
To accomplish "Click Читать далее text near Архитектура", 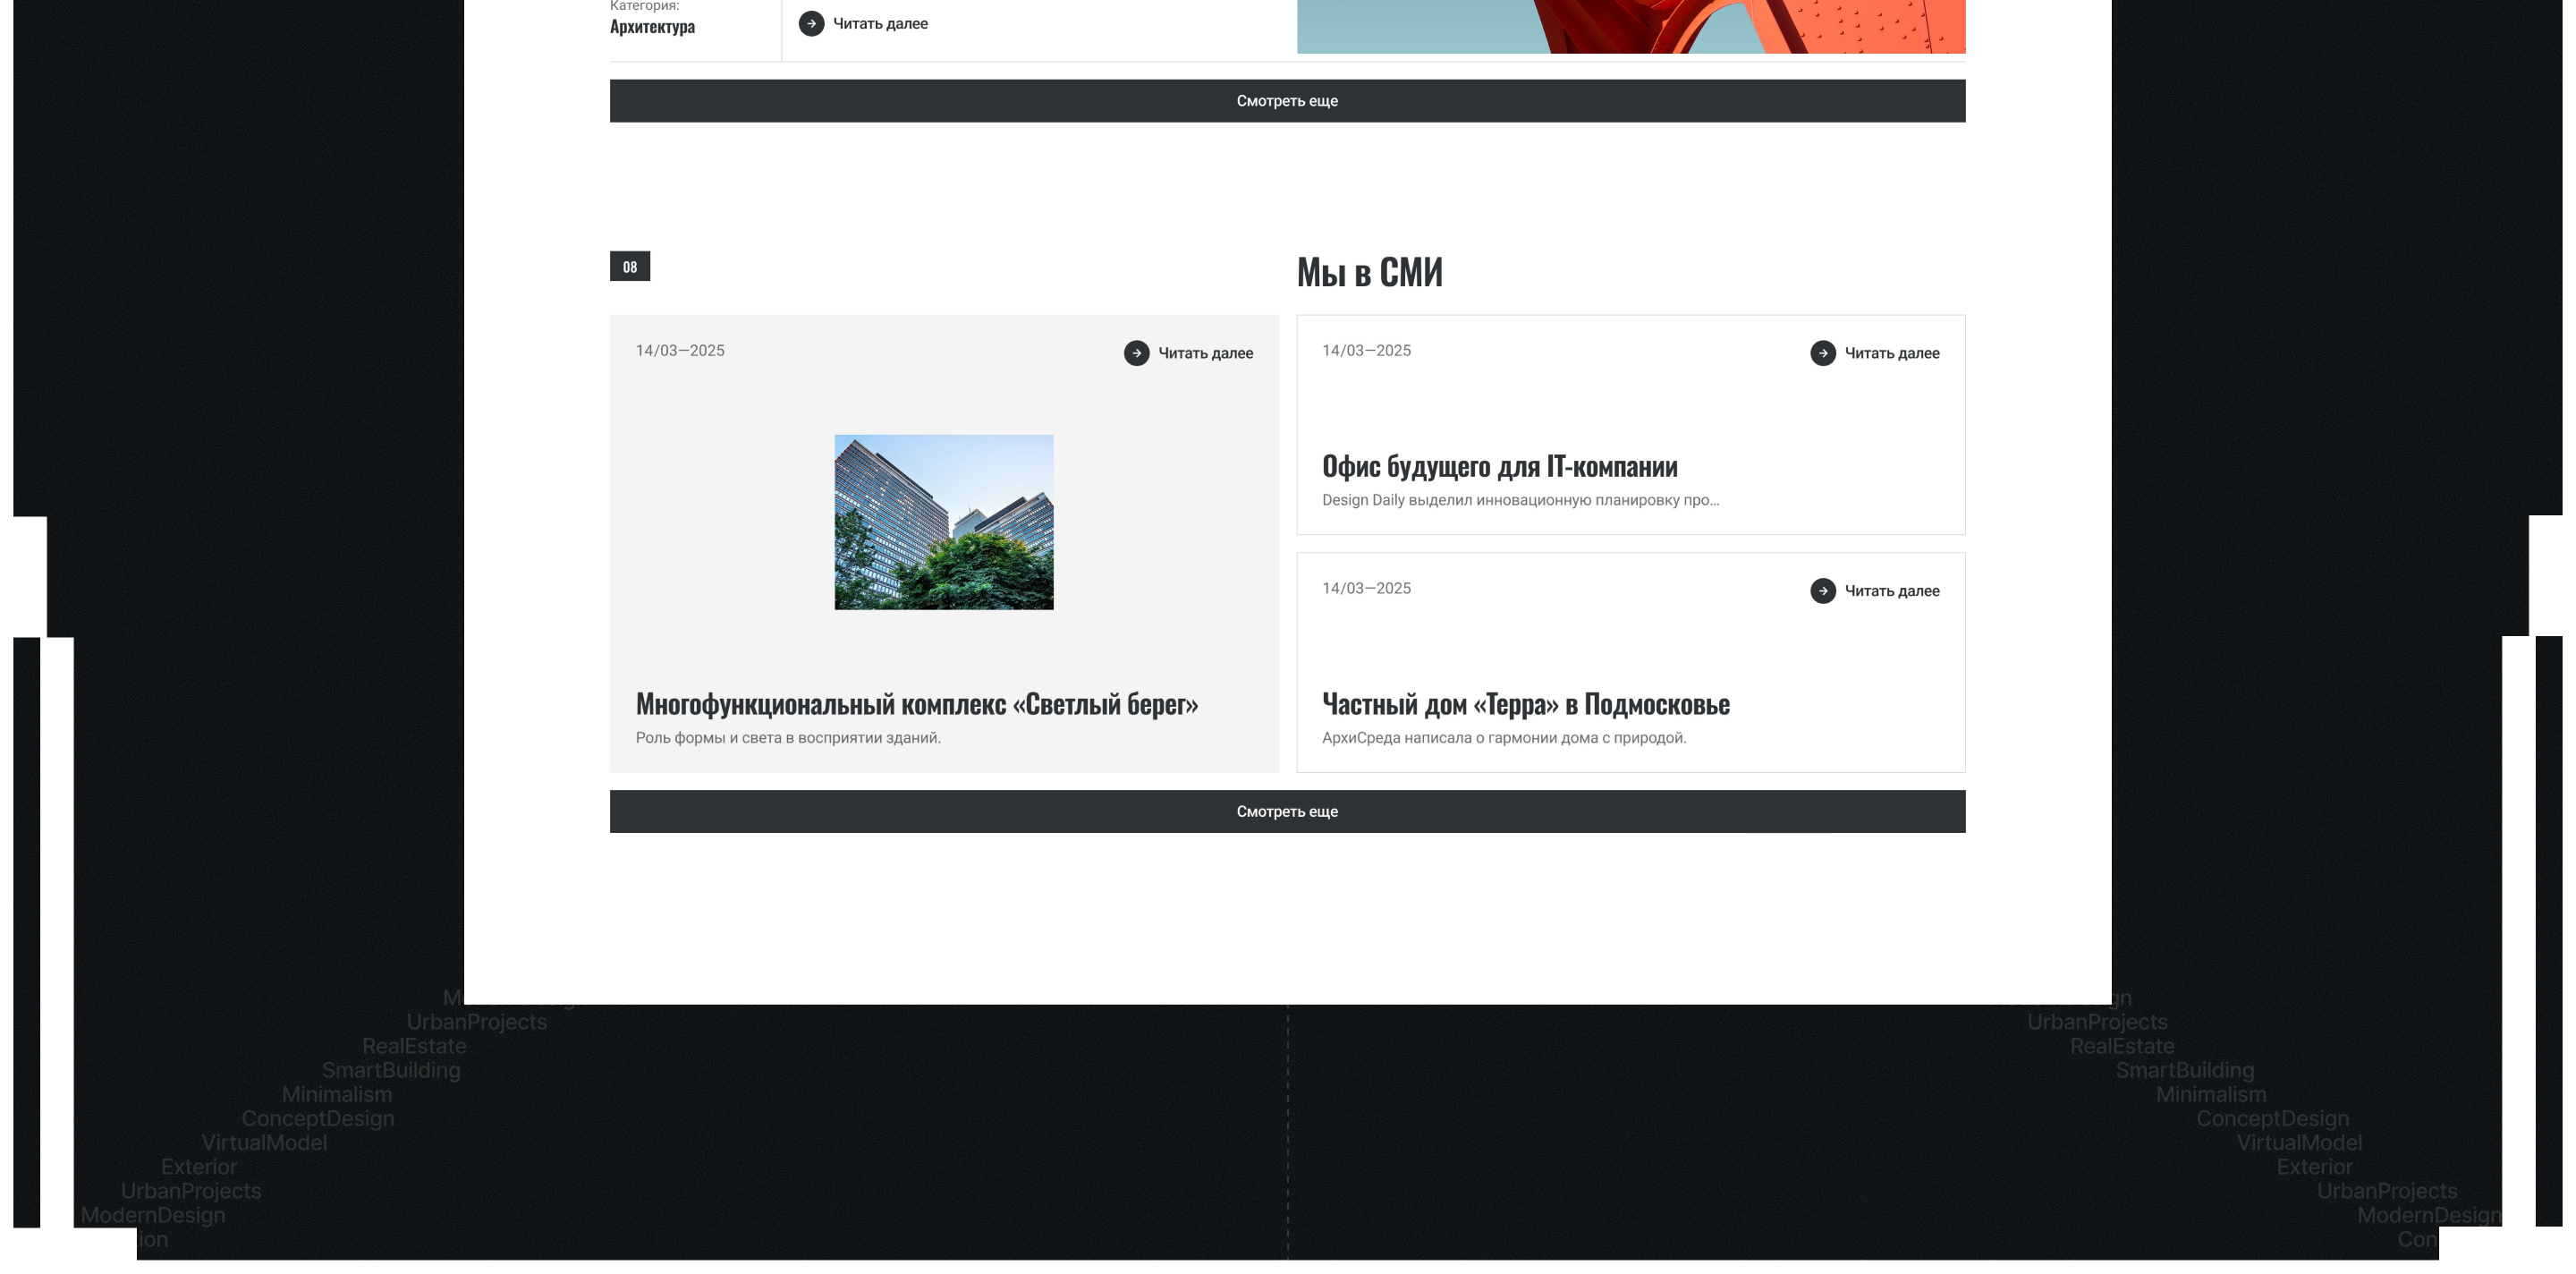I will tap(880, 23).
